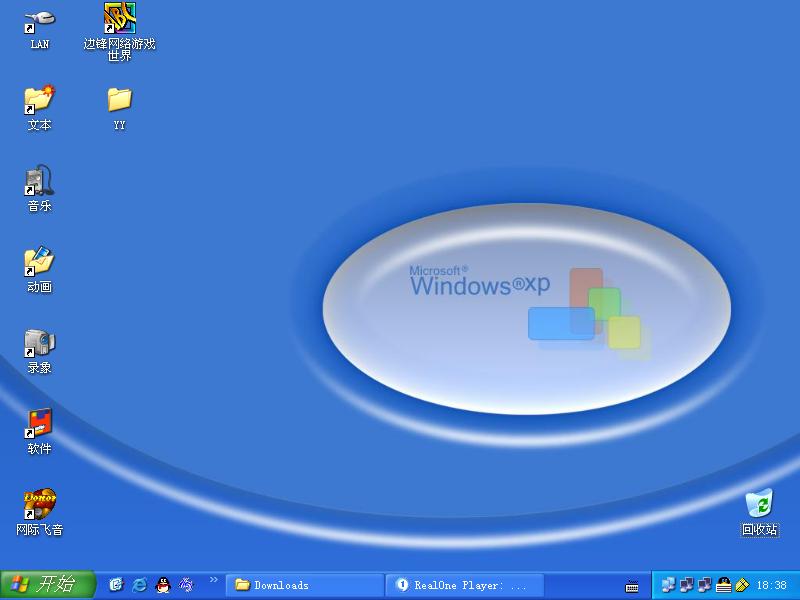Expand Quick Launch overflow chevron

[214, 580]
